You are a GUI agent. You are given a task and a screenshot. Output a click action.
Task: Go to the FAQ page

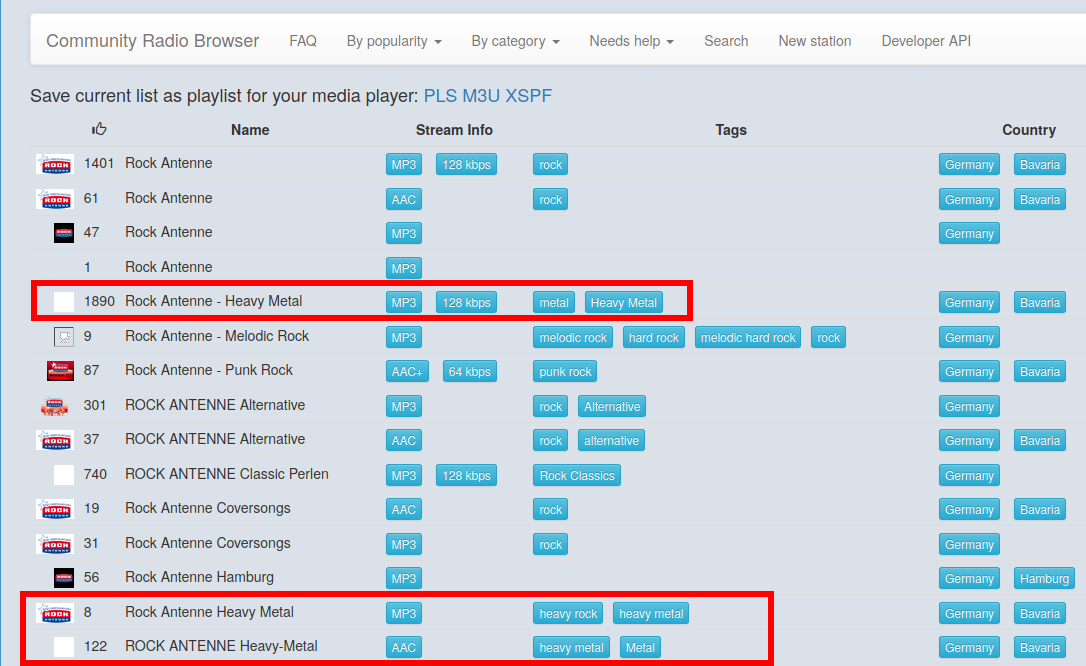(x=303, y=41)
